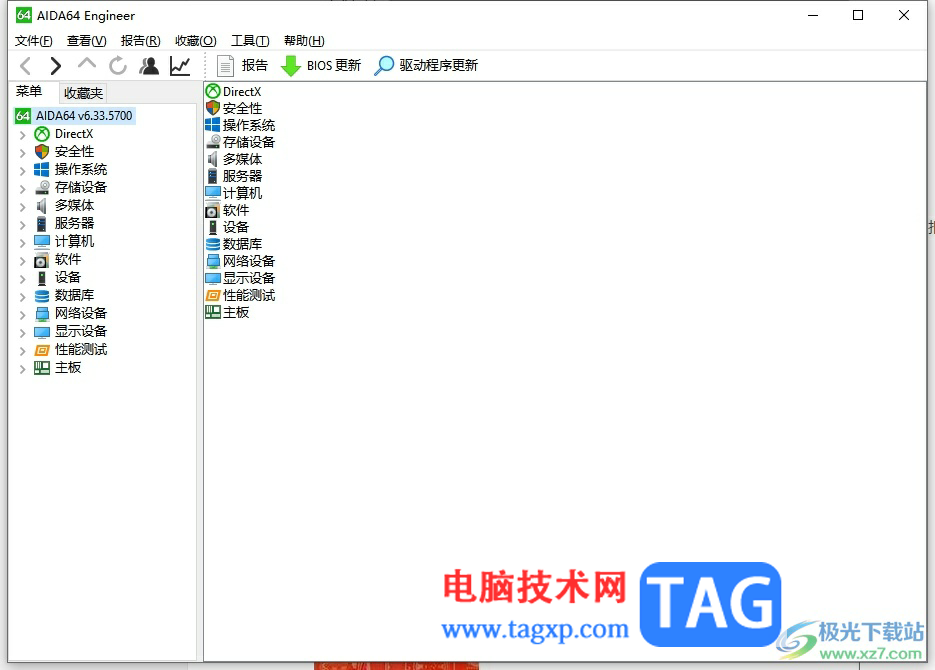Open the 帮助(H) menu

[x=304, y=41]
